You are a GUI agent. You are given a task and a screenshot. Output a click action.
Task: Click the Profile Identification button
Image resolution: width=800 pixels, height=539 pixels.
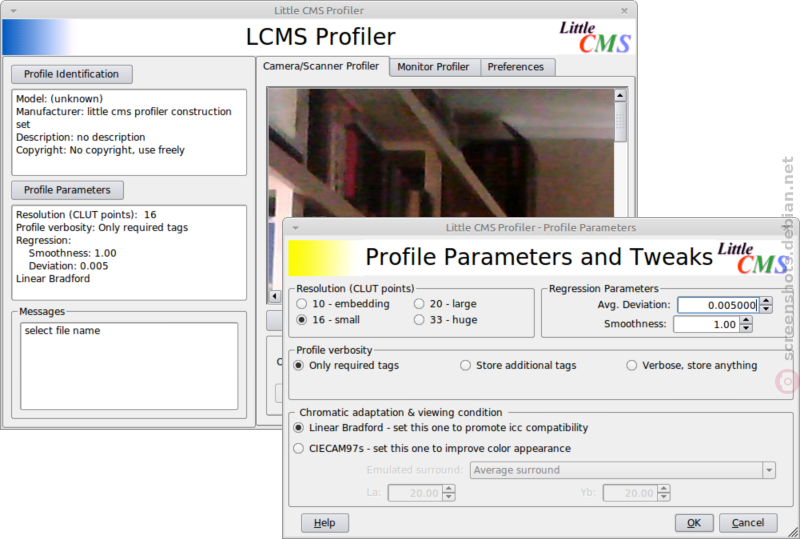(x=72, y=74)
